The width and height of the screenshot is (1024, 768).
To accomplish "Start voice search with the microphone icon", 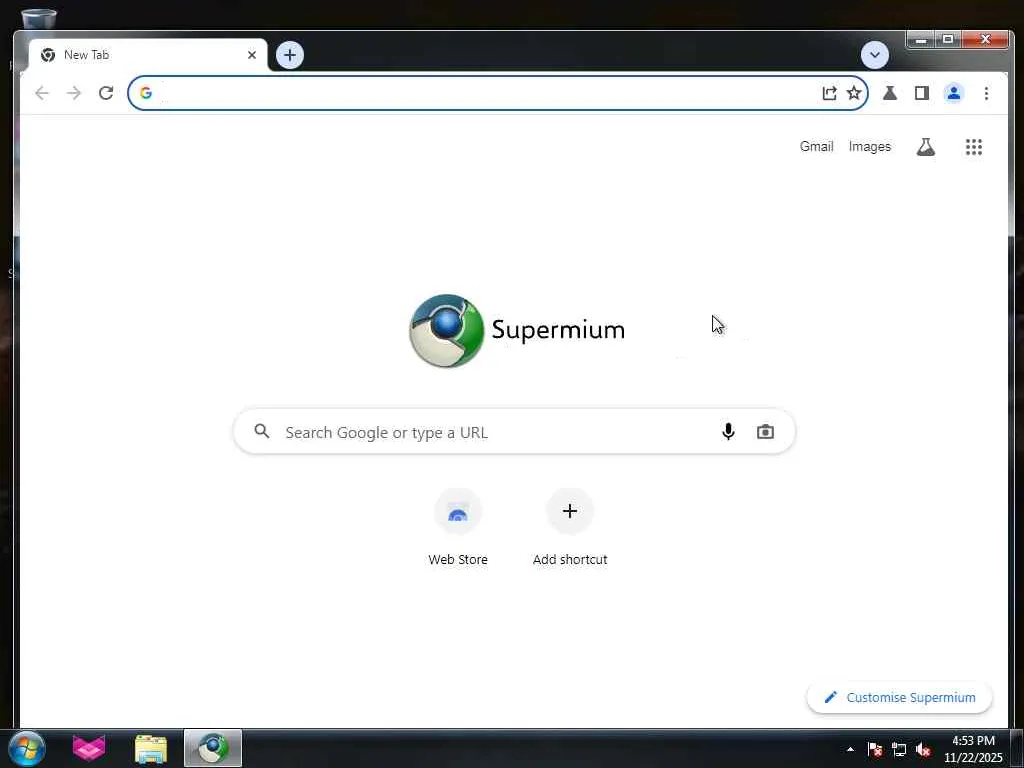I will click(x=728, y=432).
